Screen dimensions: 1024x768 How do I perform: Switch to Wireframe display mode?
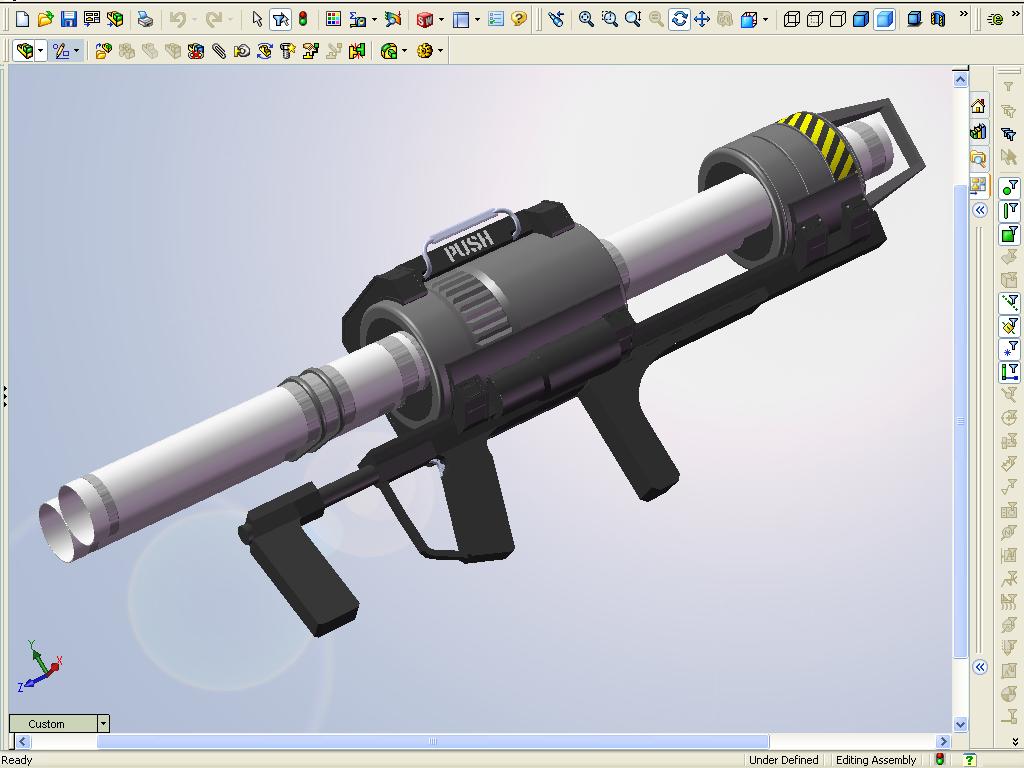(792, 19)
